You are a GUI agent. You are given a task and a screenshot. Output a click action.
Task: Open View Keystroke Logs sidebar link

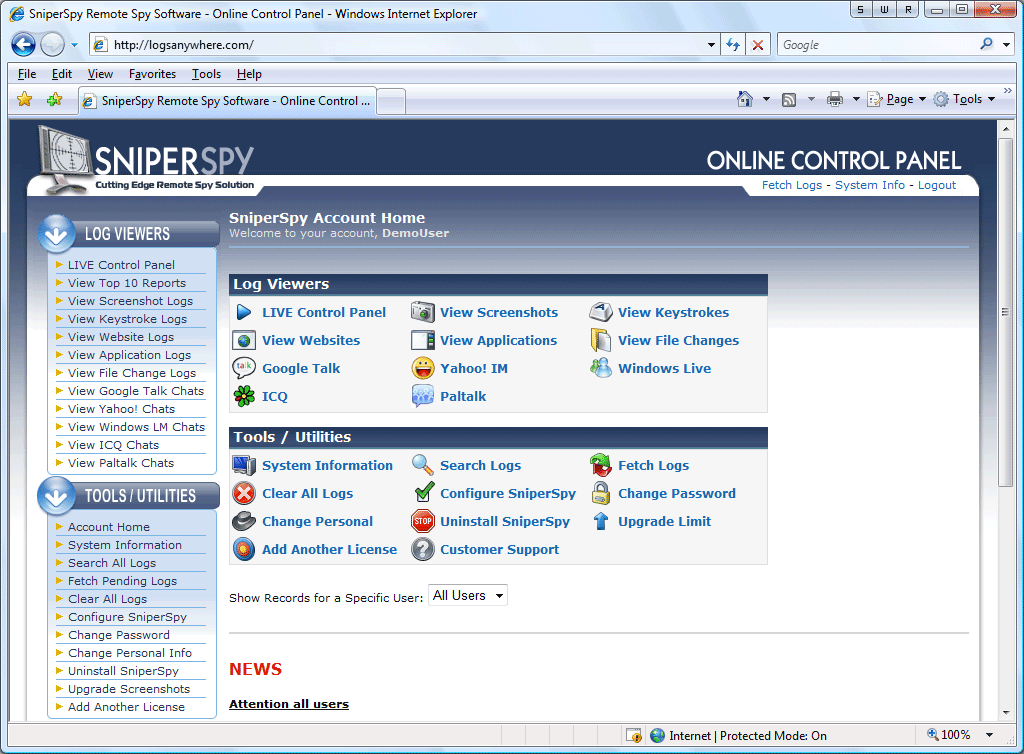[x=127, y=319]
